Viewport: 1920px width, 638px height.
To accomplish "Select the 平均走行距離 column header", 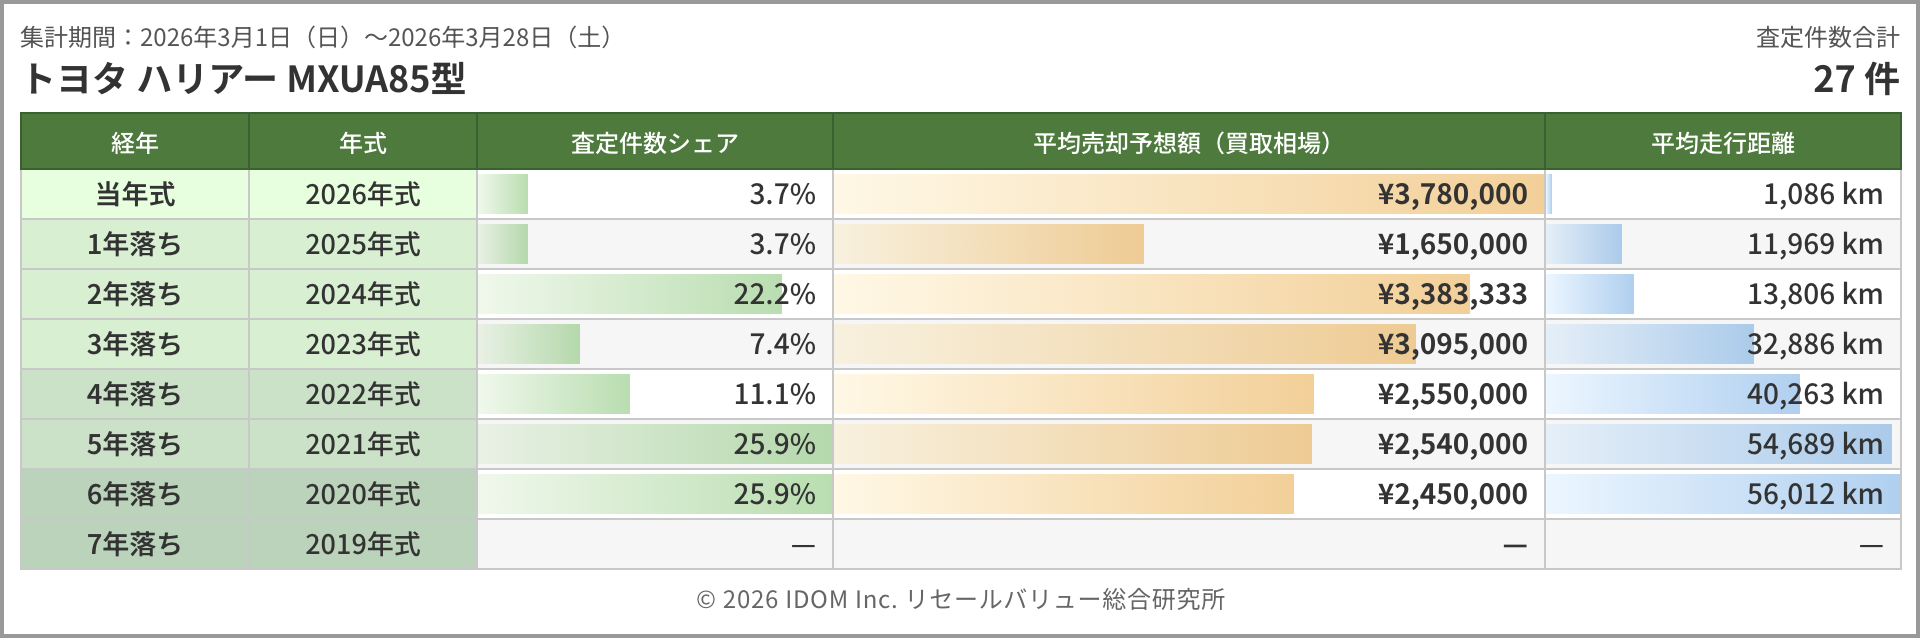I will pos(1722,143).
